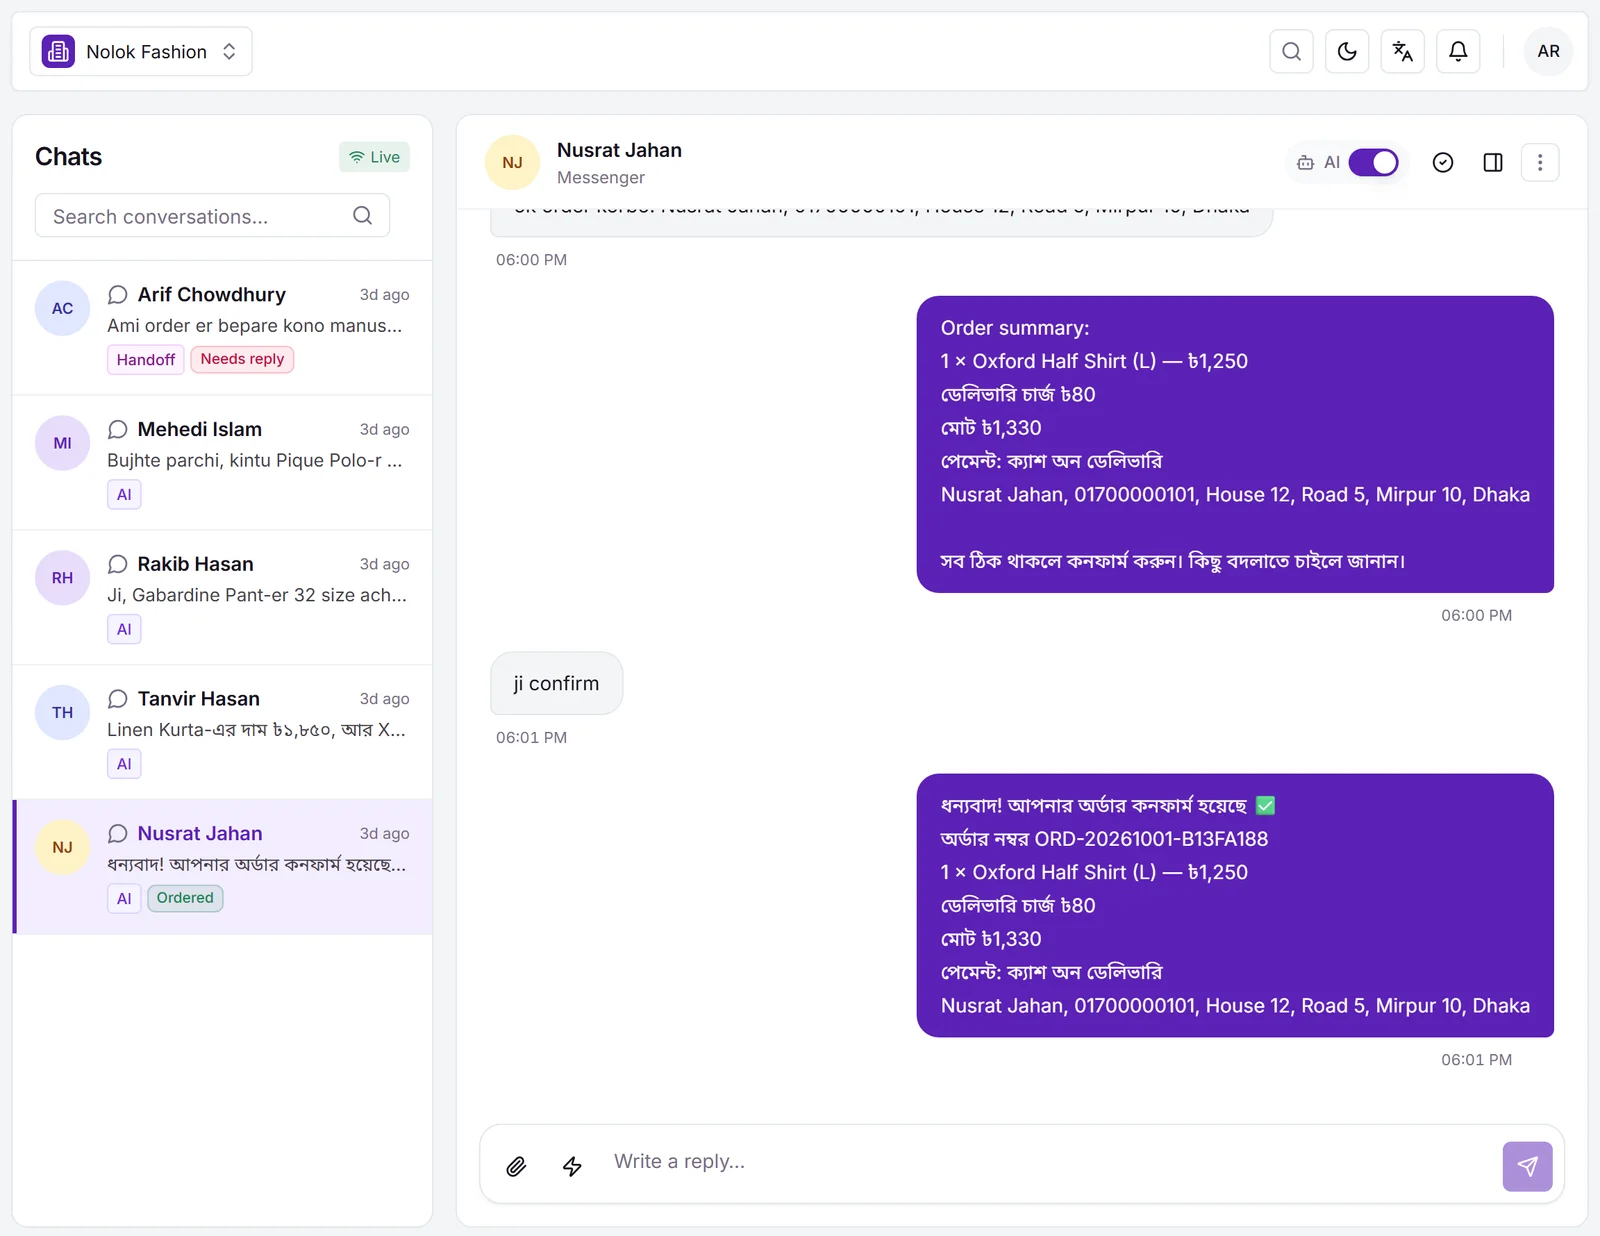Toggle dark mode moon icon
Screen dimensions: 1600x1236
[x=1347, y=51]
